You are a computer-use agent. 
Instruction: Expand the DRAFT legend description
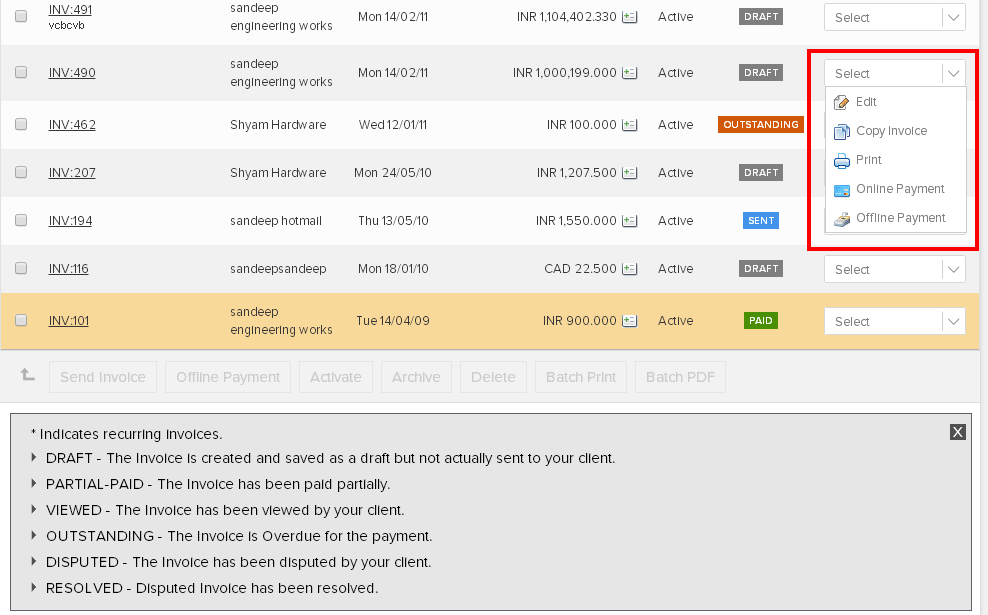[x=34, y=457]
